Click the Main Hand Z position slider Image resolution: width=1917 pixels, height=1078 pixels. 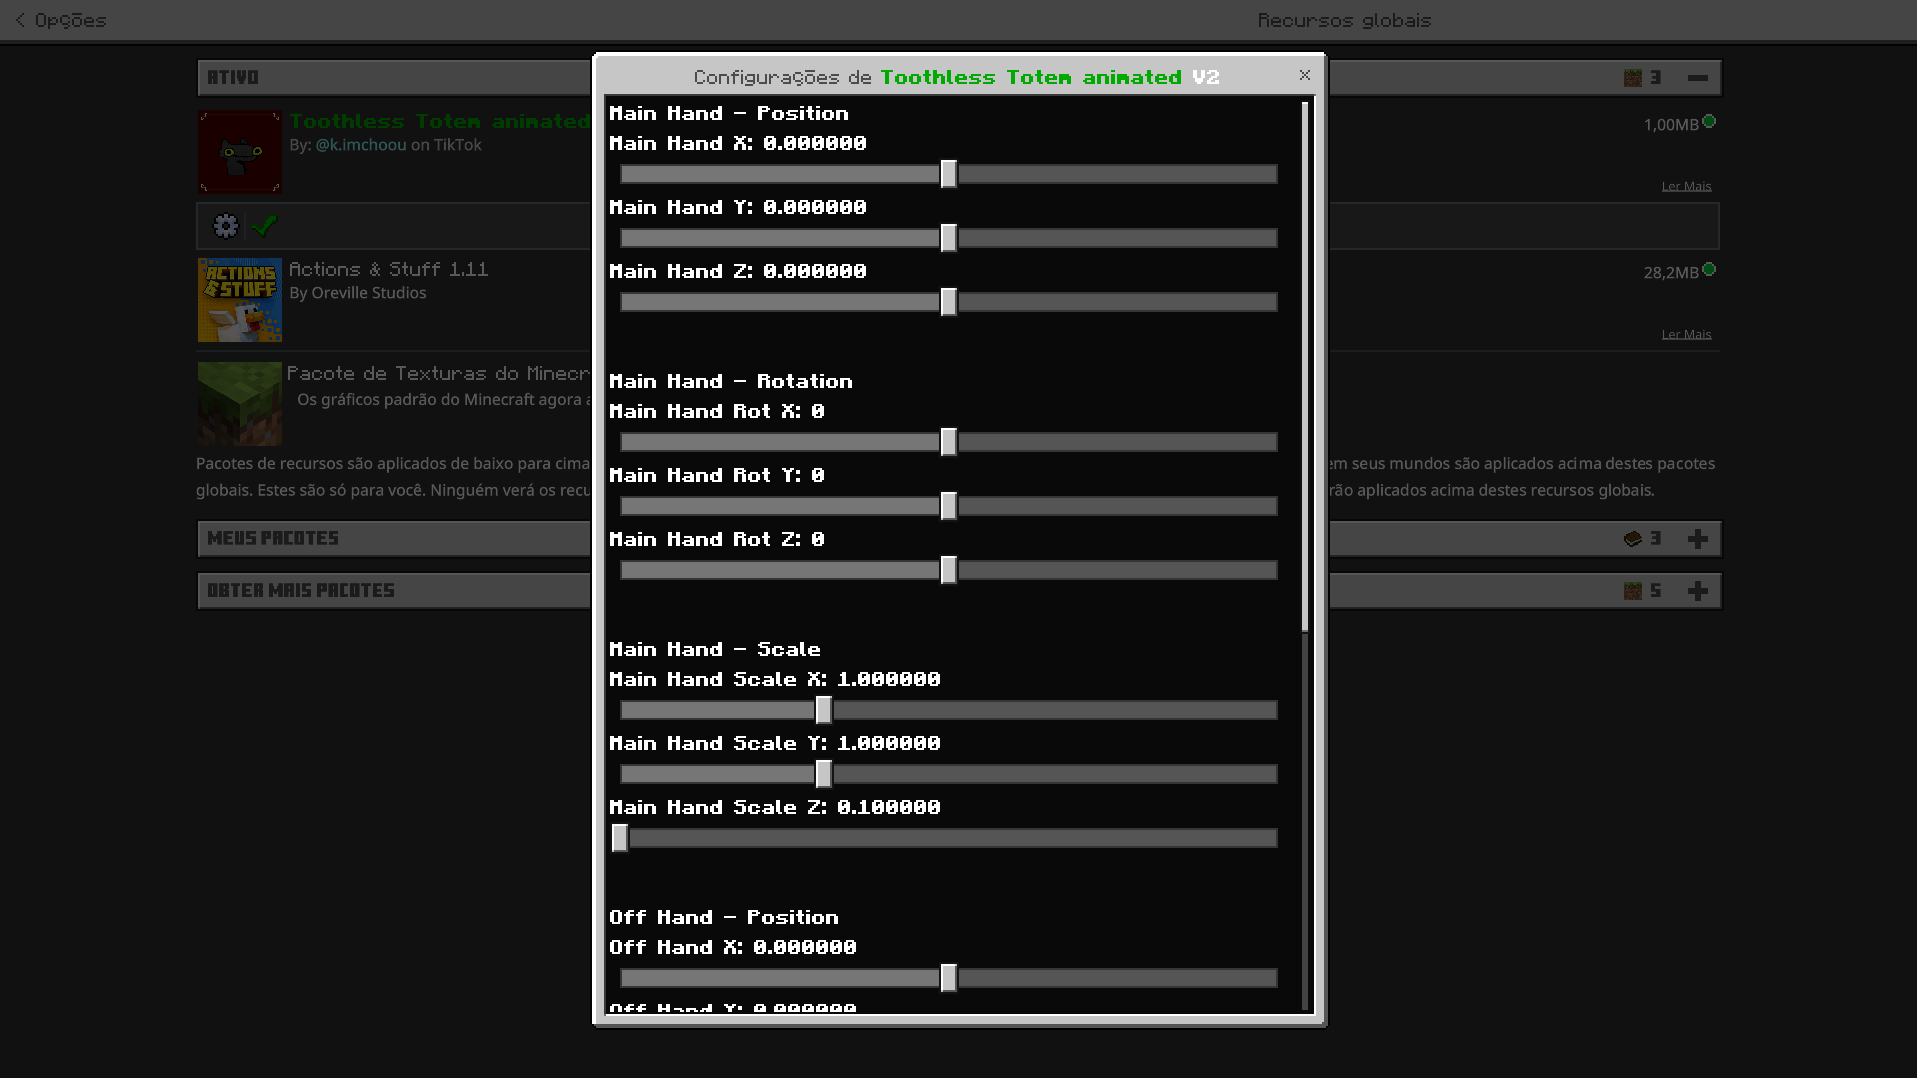(x=948, y=302)
